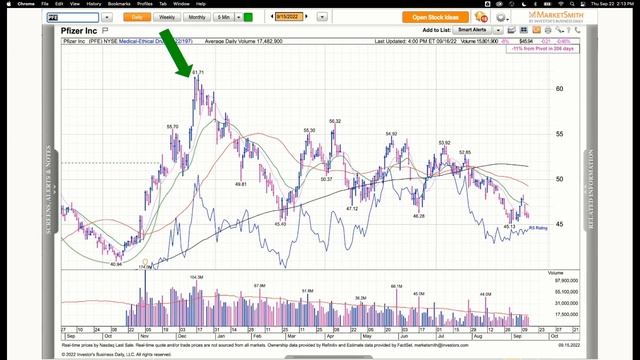Open the ticker symbol history dropdown
This screenshot has width=640, height=360.
[107, 18]
